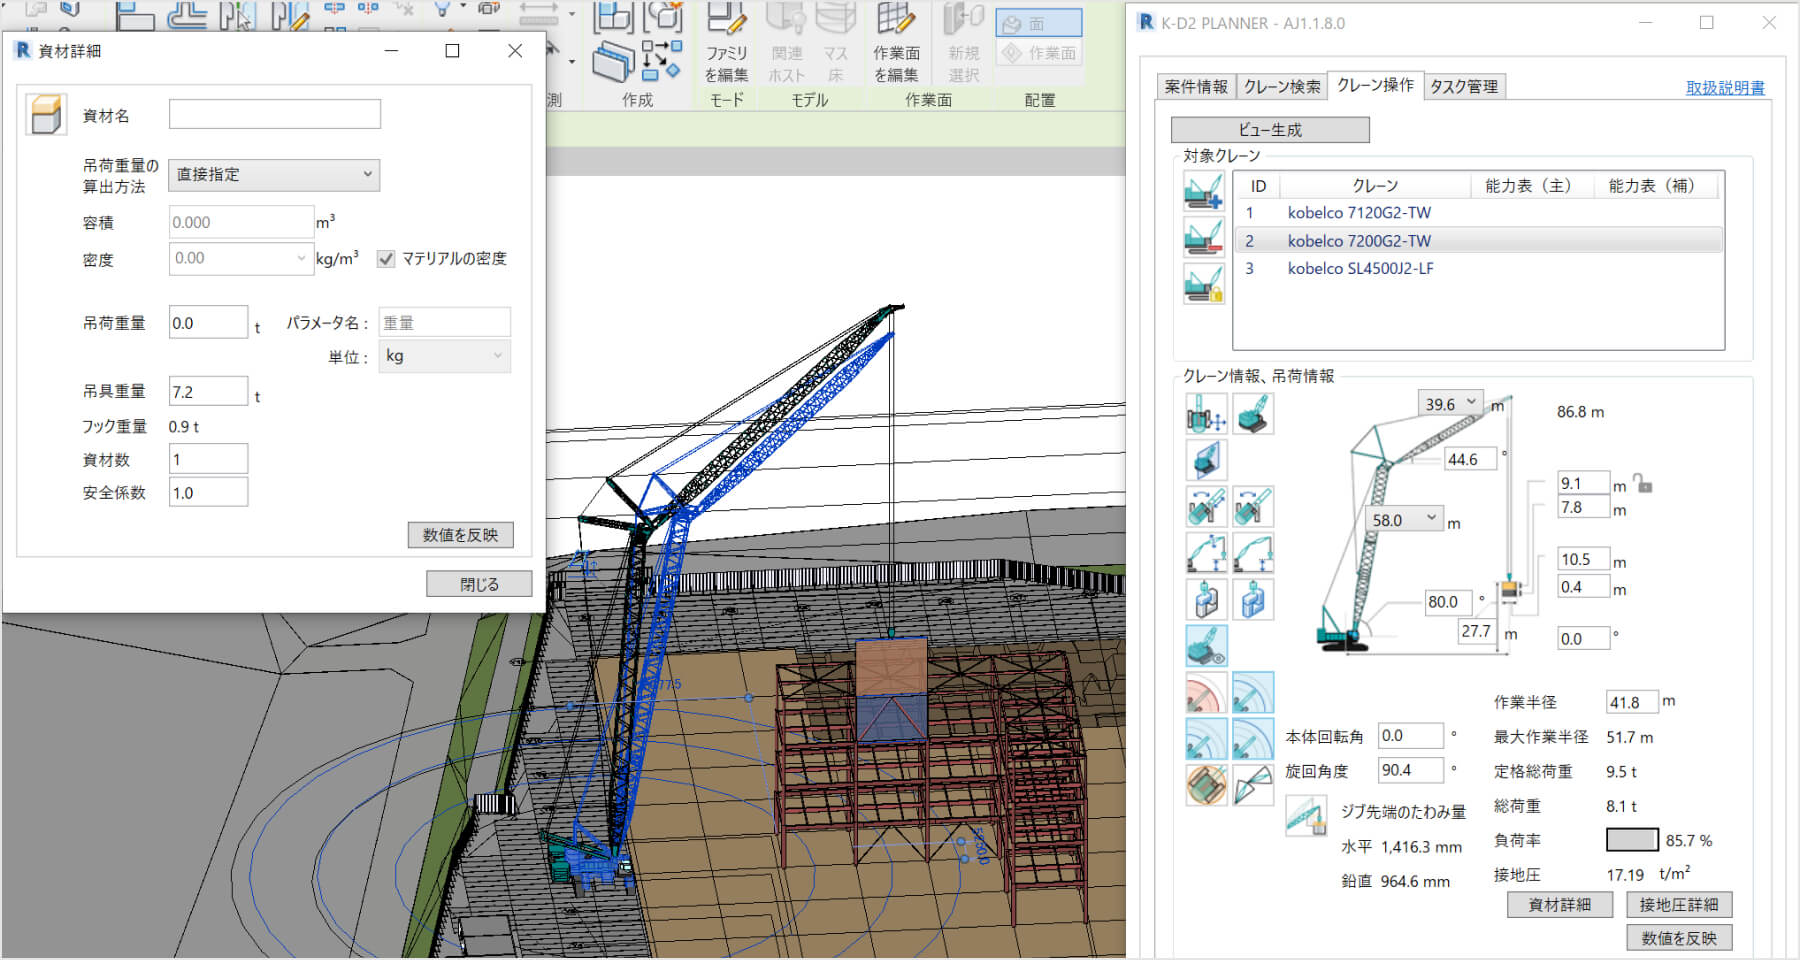Click the 1,416.3 mm horizontal deflection value

pyautogui.click(x=1421, y=847)
